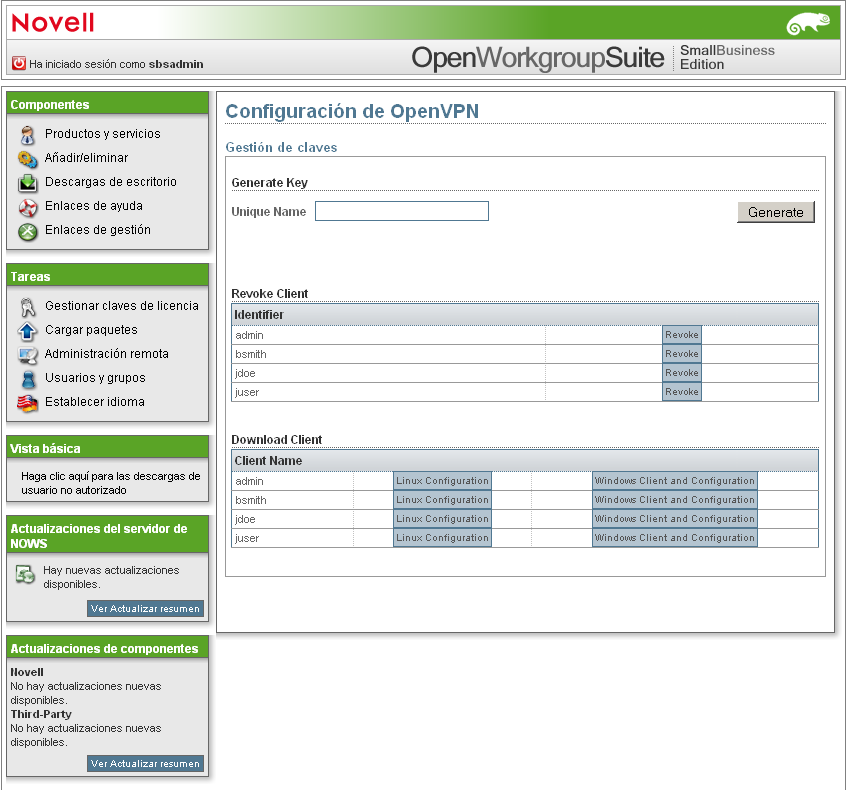Image resolution: width=847 pixels, height=790 pixels.
Task: Open Descargas de escritorio link
Action: point(111,182)
